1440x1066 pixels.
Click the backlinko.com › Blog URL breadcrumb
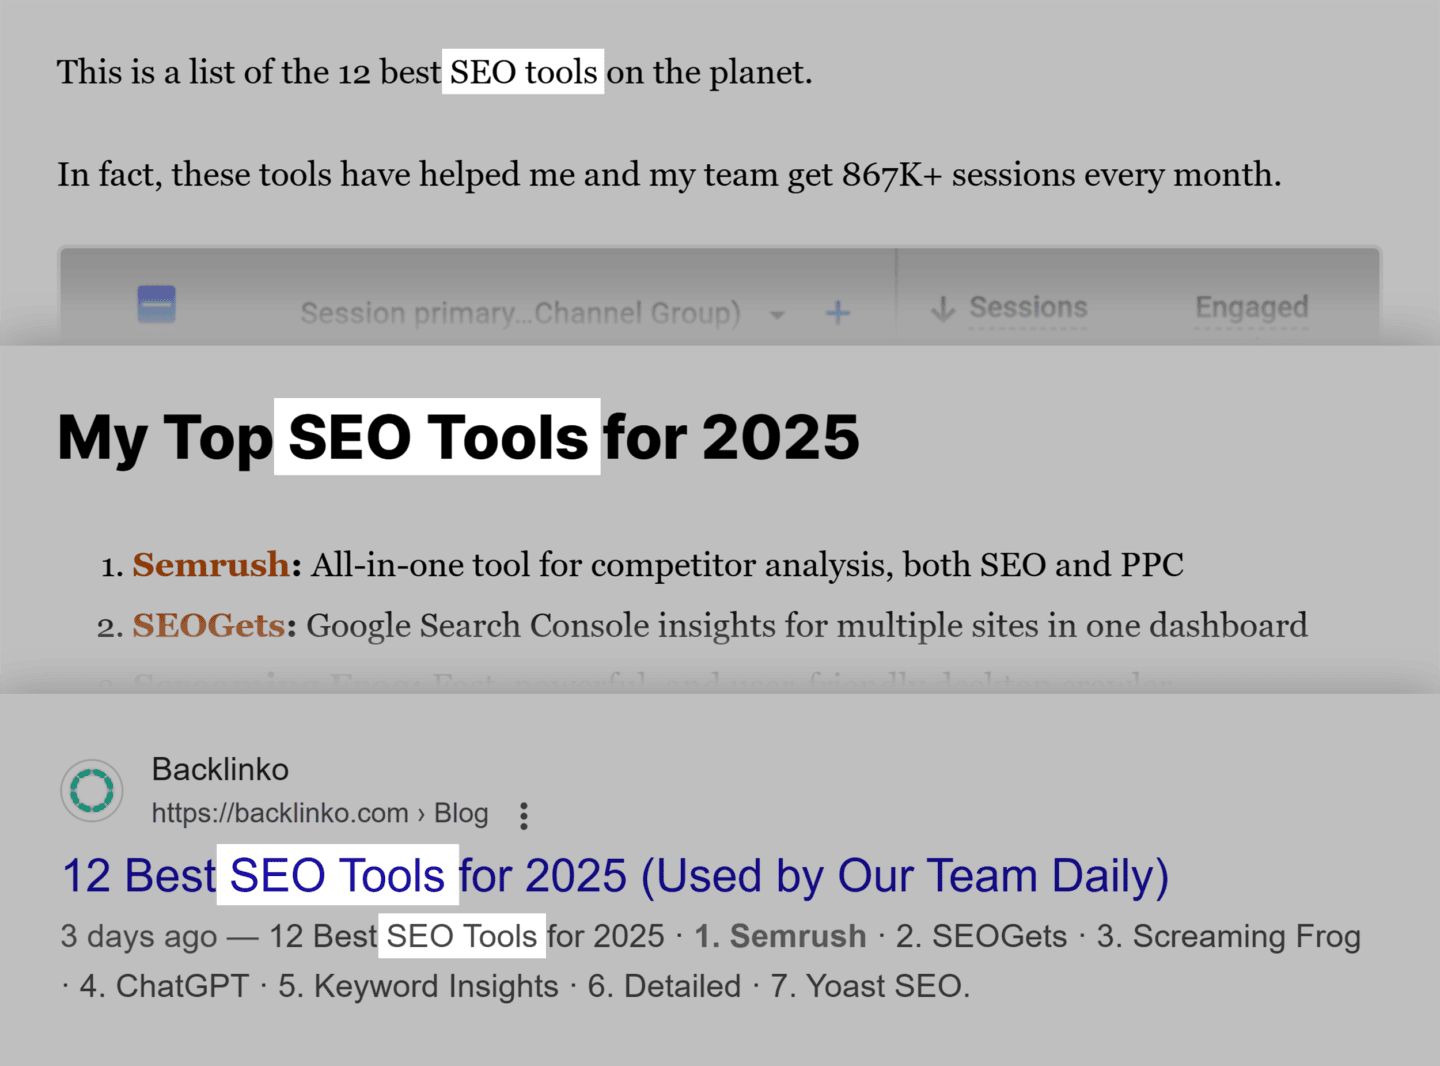pos(320,813)
